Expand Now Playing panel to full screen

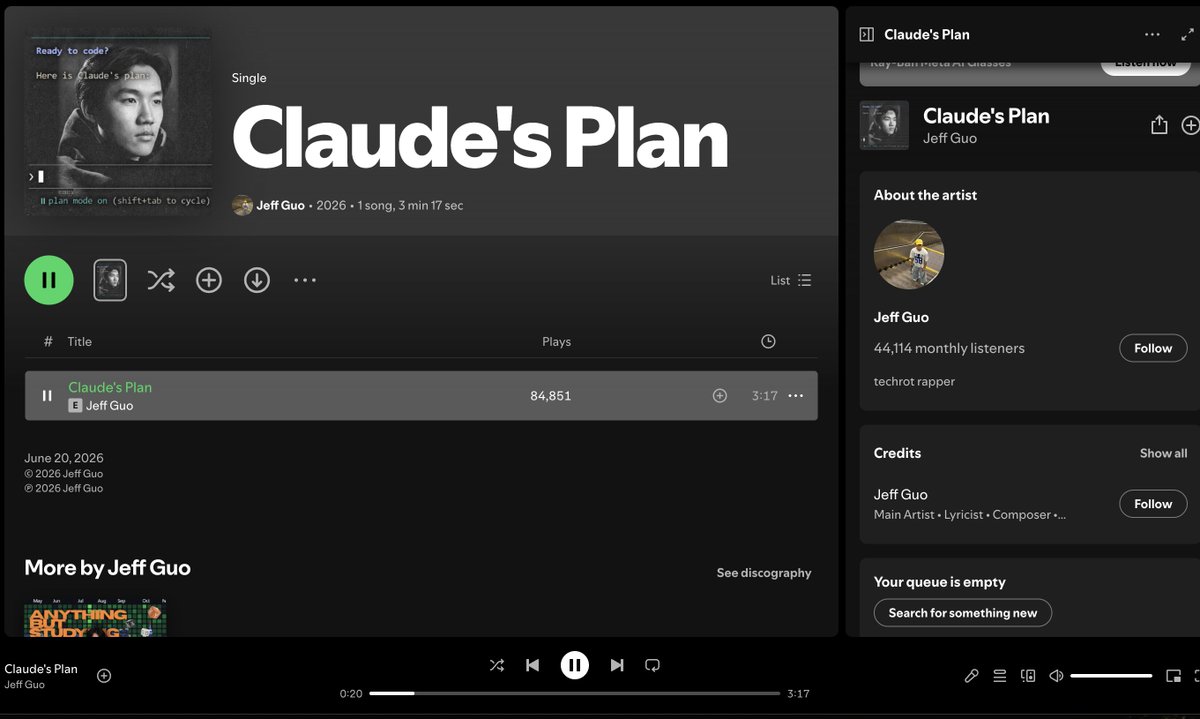pyautogui.click(x=1188, y=34)
